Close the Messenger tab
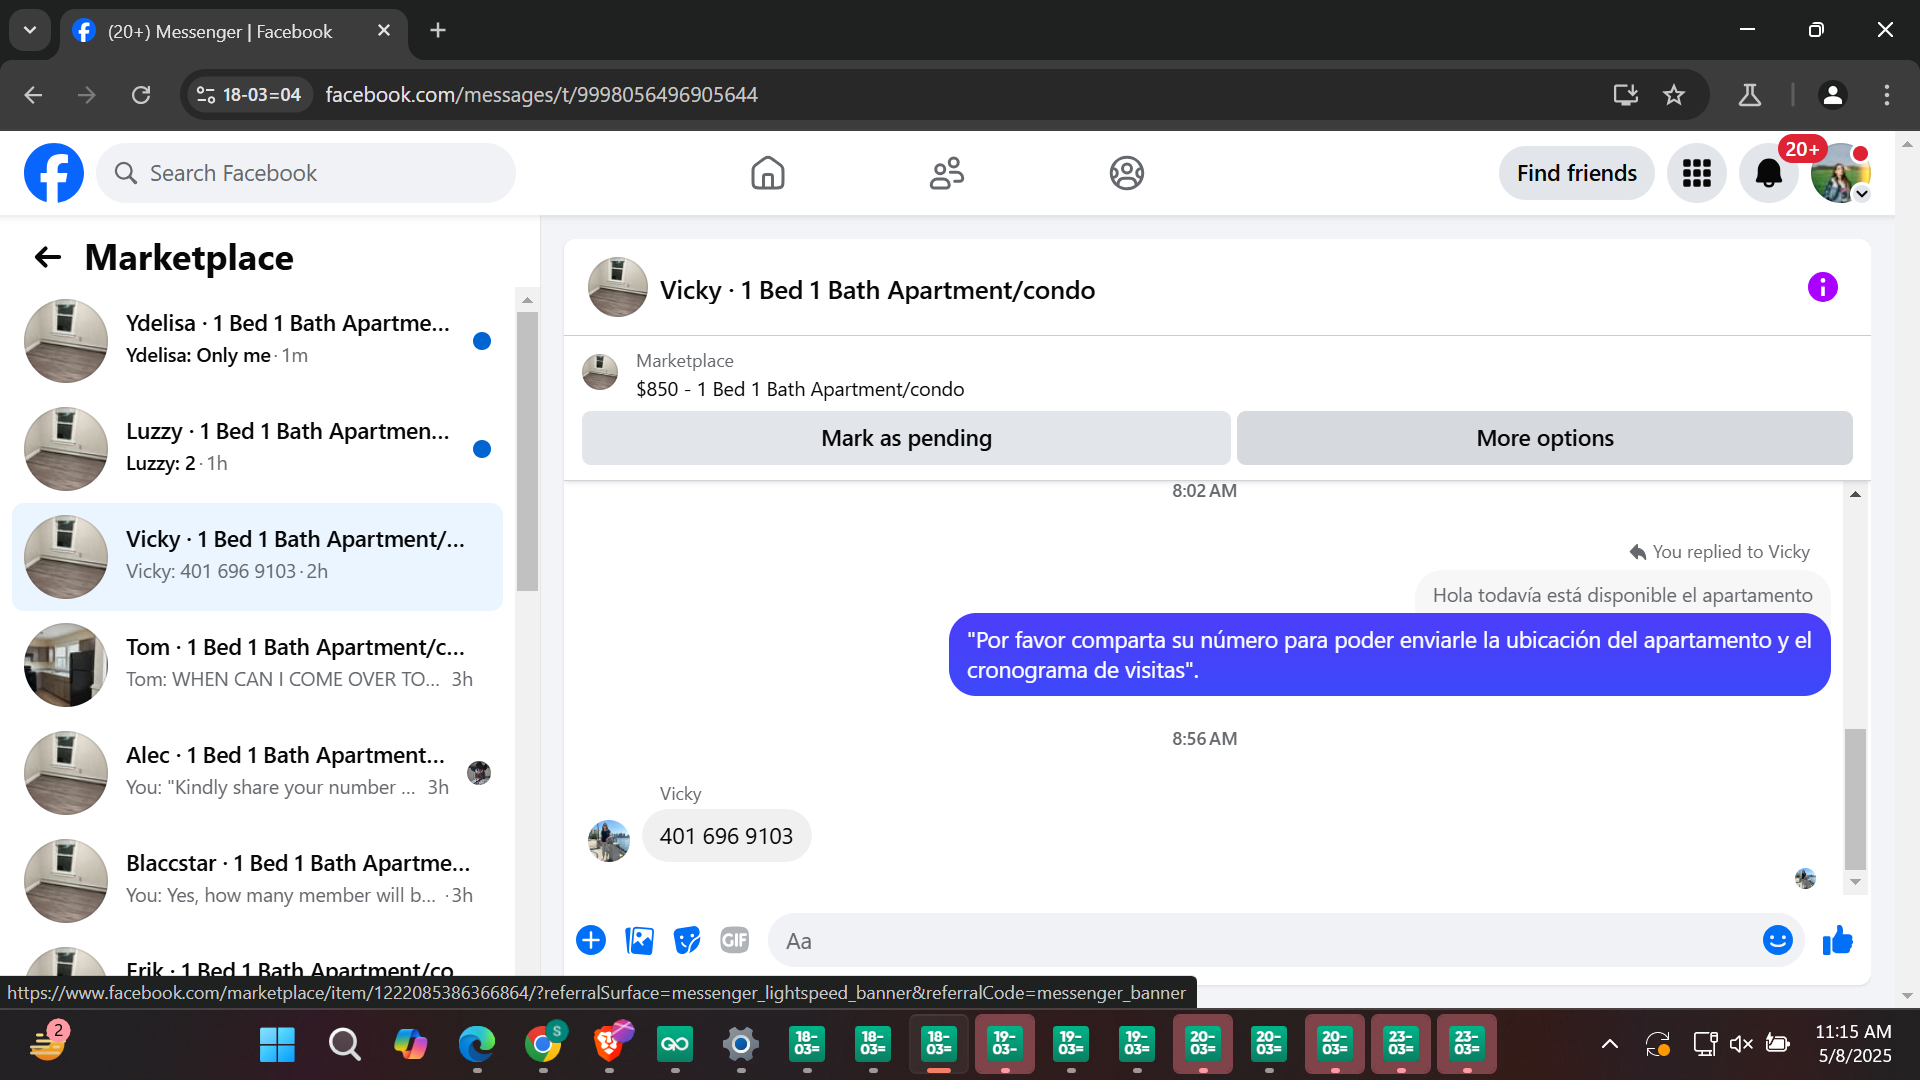The height and width of the screenshot is (1080, 1920). pyautogui.click(x=384, y=31)
